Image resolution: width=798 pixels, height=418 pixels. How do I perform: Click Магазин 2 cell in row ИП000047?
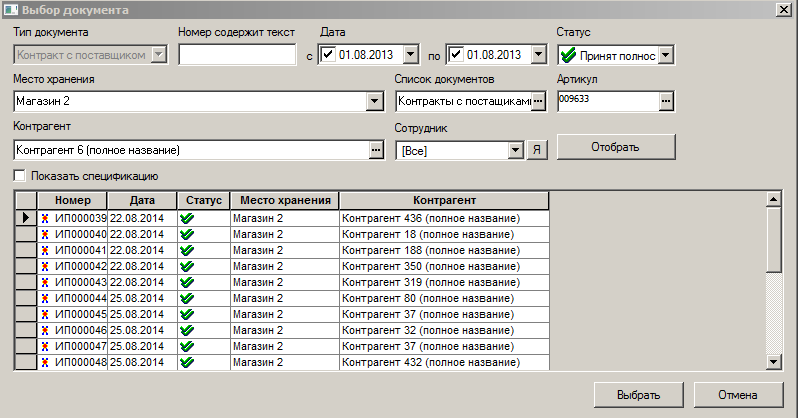285,347
